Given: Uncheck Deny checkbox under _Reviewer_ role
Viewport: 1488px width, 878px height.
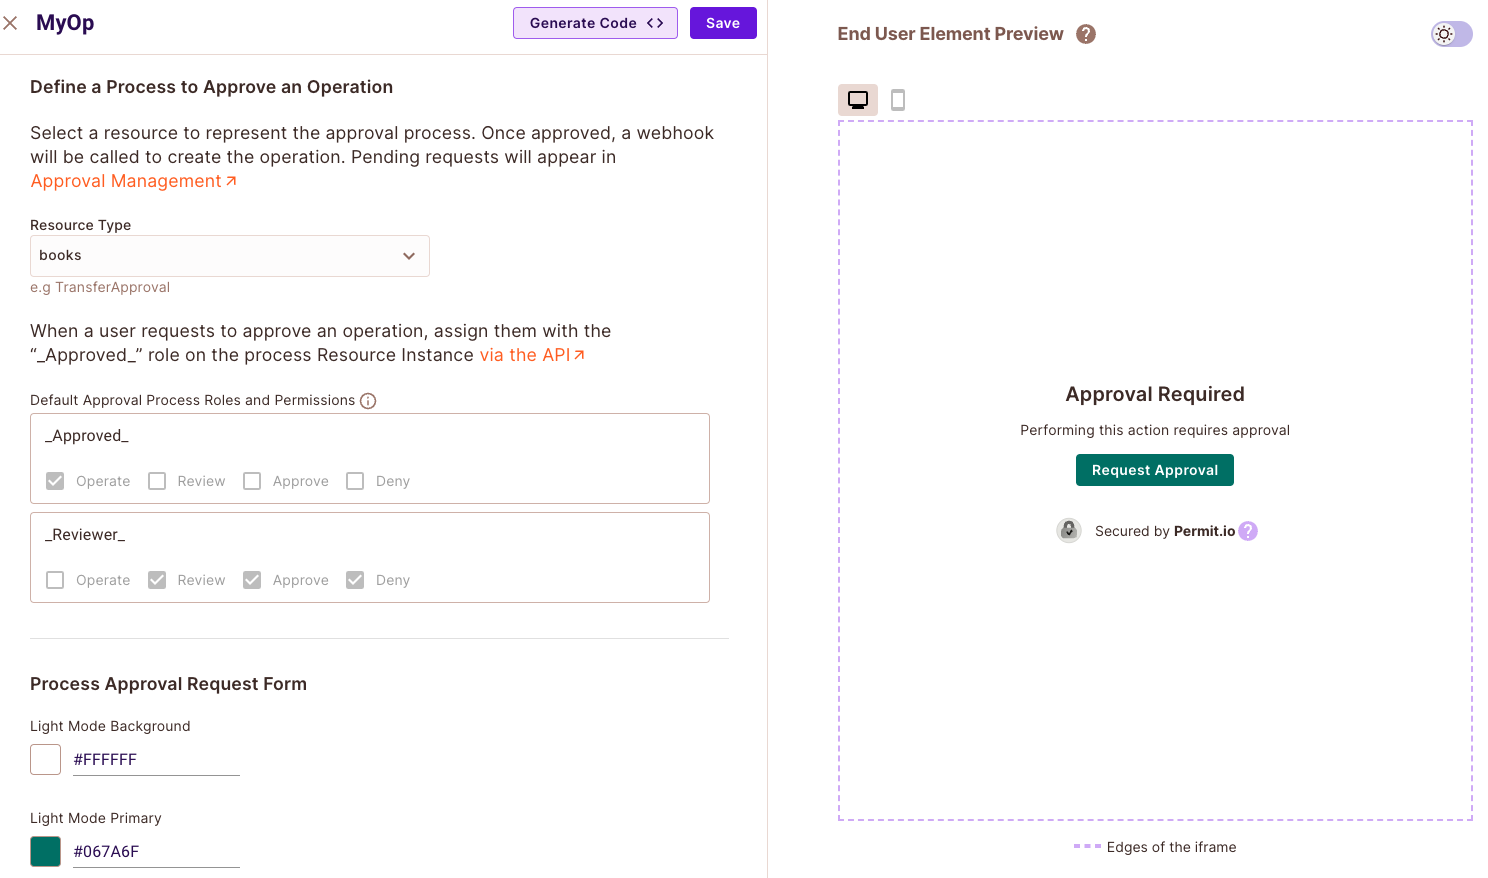Looking at the screenshot, I should (355, 580).
